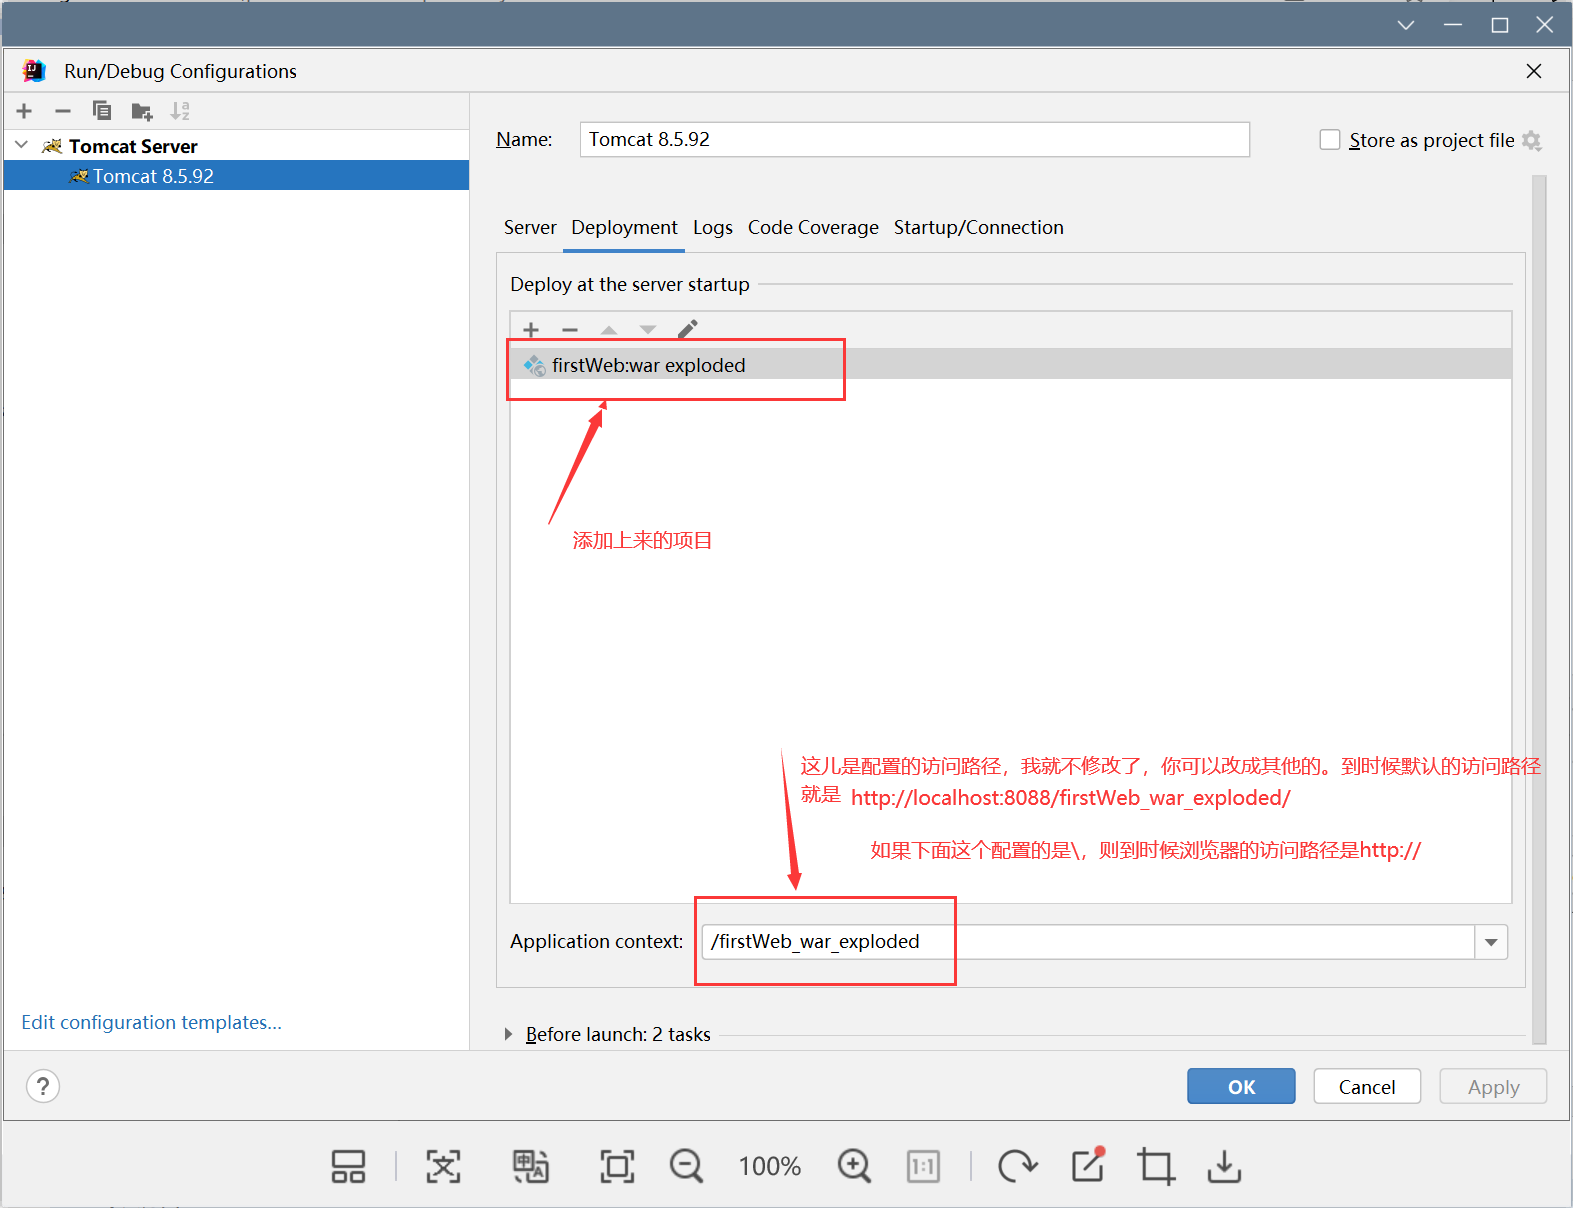Edit the Name field
Screen dimensions: 1573x1208
click(914, 140)
